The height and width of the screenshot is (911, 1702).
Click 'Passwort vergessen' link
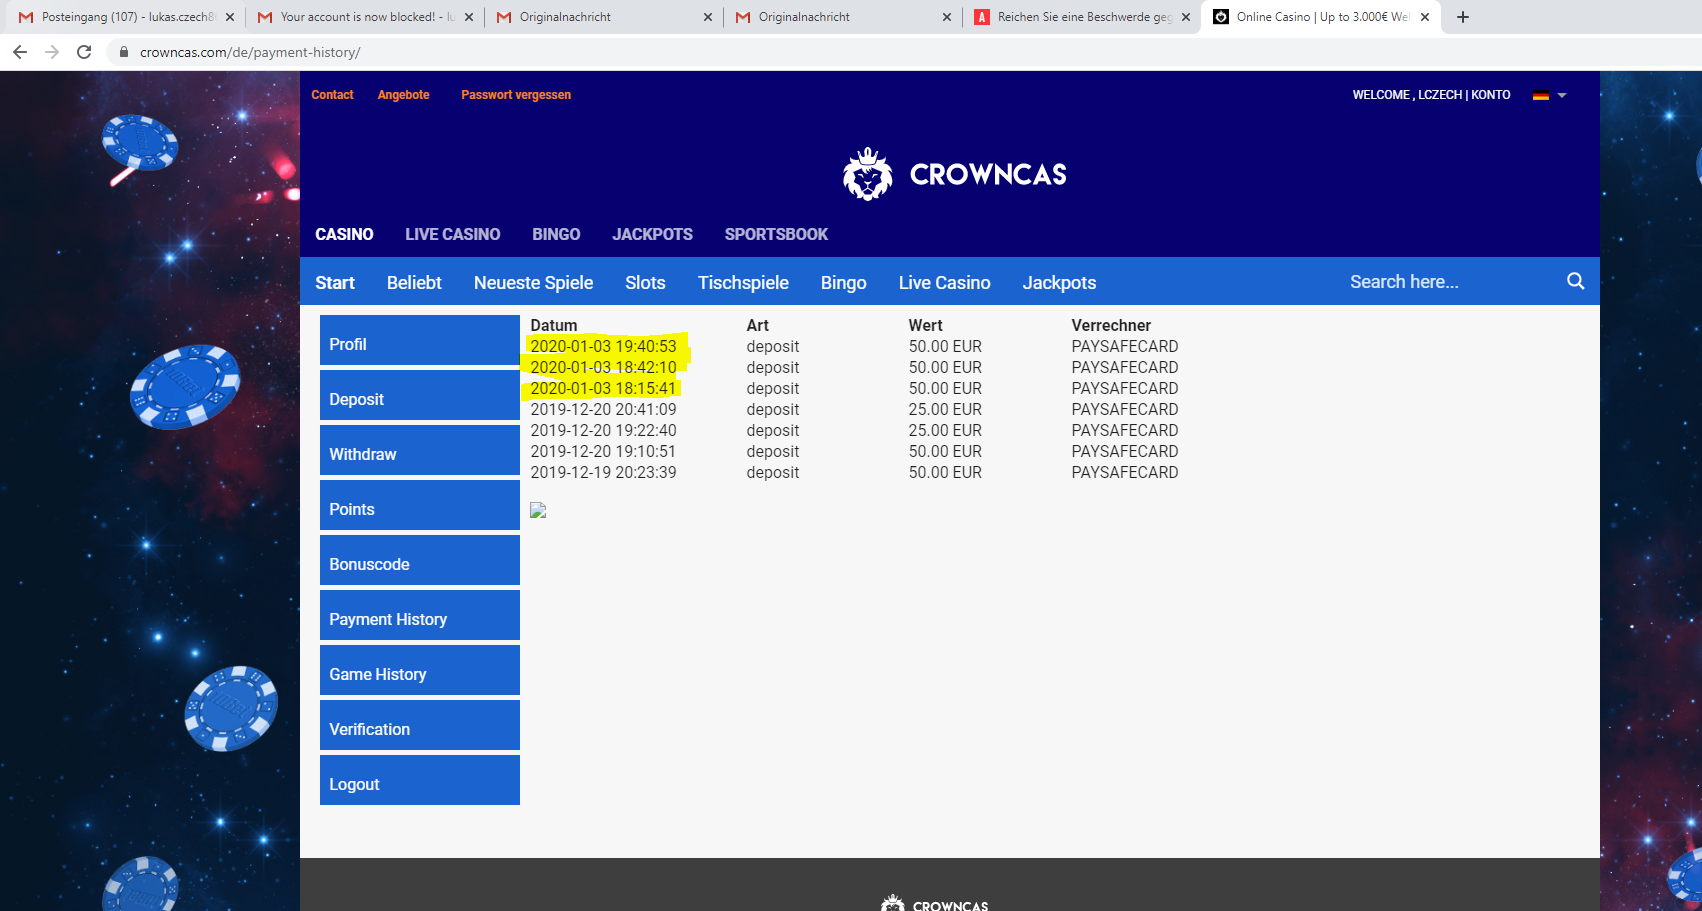pos(516,95)
